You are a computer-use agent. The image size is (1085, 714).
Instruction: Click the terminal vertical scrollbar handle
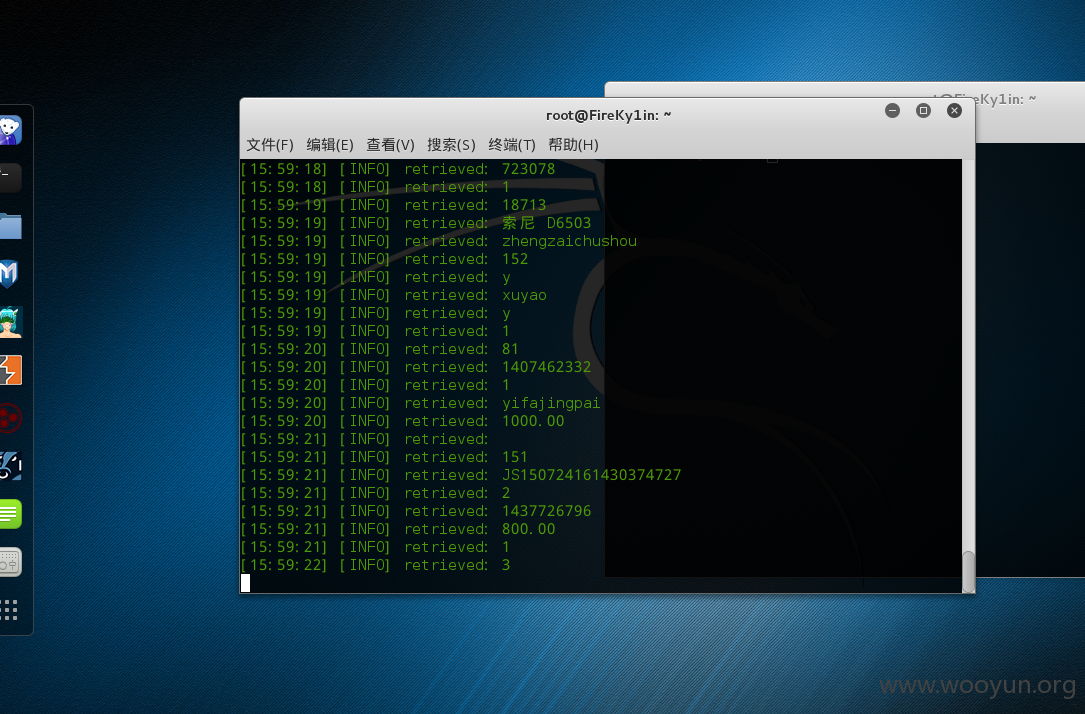(968, 571)
